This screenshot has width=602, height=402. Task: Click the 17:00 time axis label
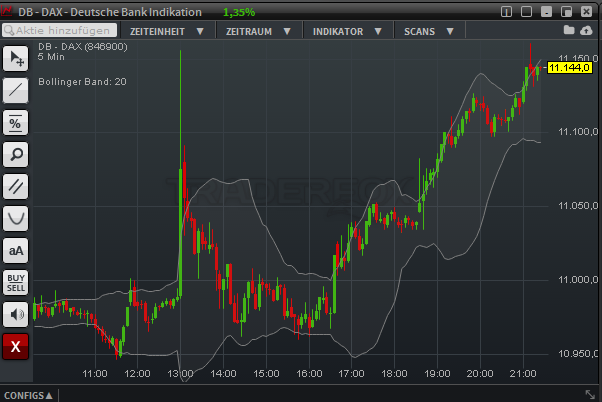pyautogui.click(x=351, y=374)
